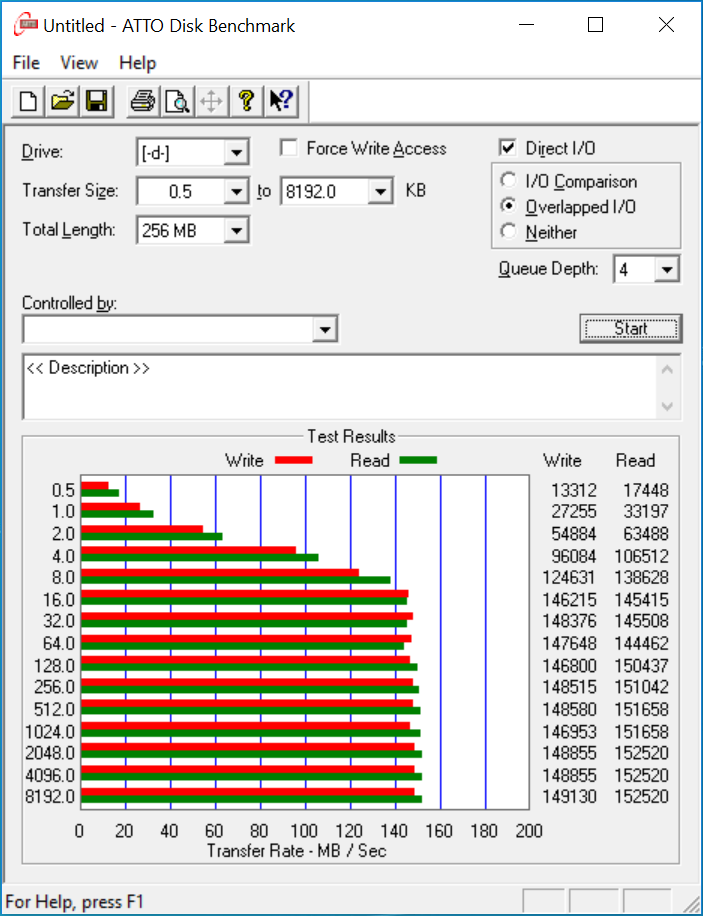Select the Overlapped I/O radio button
Viewport: 703px width, 916px height.
[509, 206]
